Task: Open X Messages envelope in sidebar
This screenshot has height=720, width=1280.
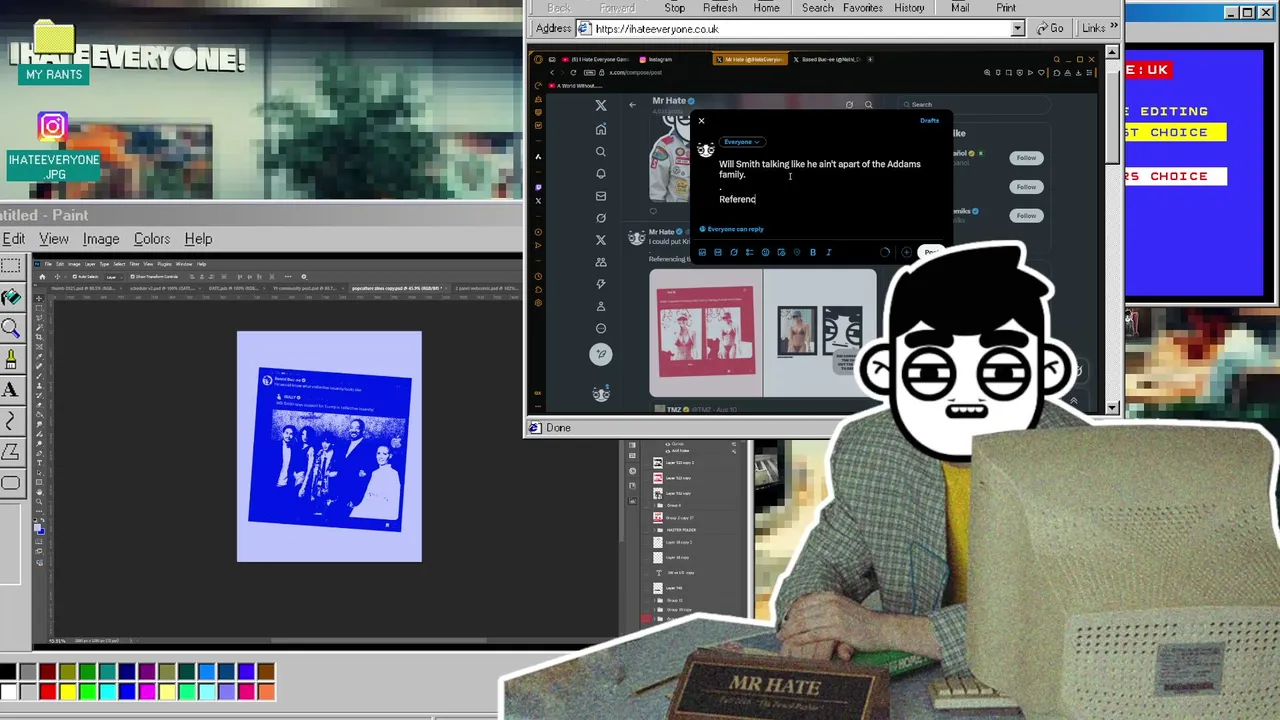Action: click(x=601, y=196)
